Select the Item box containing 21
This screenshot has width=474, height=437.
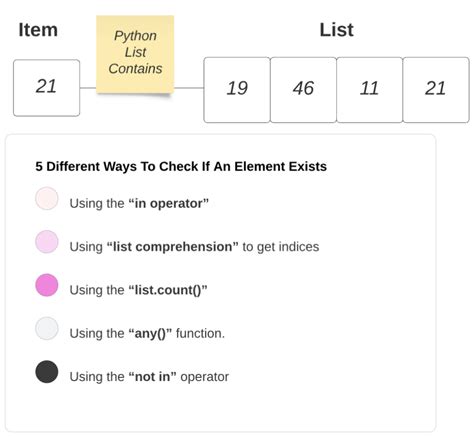point(46,88)
